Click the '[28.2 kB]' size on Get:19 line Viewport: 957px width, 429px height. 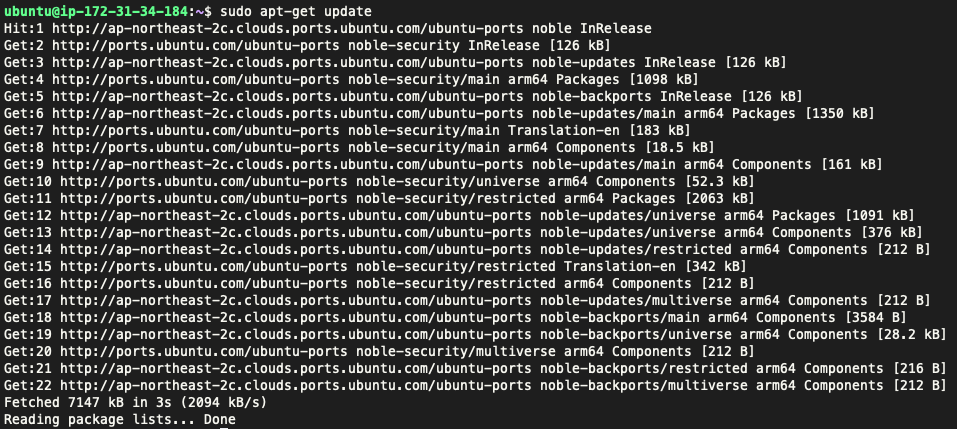(x=910, y=334)
